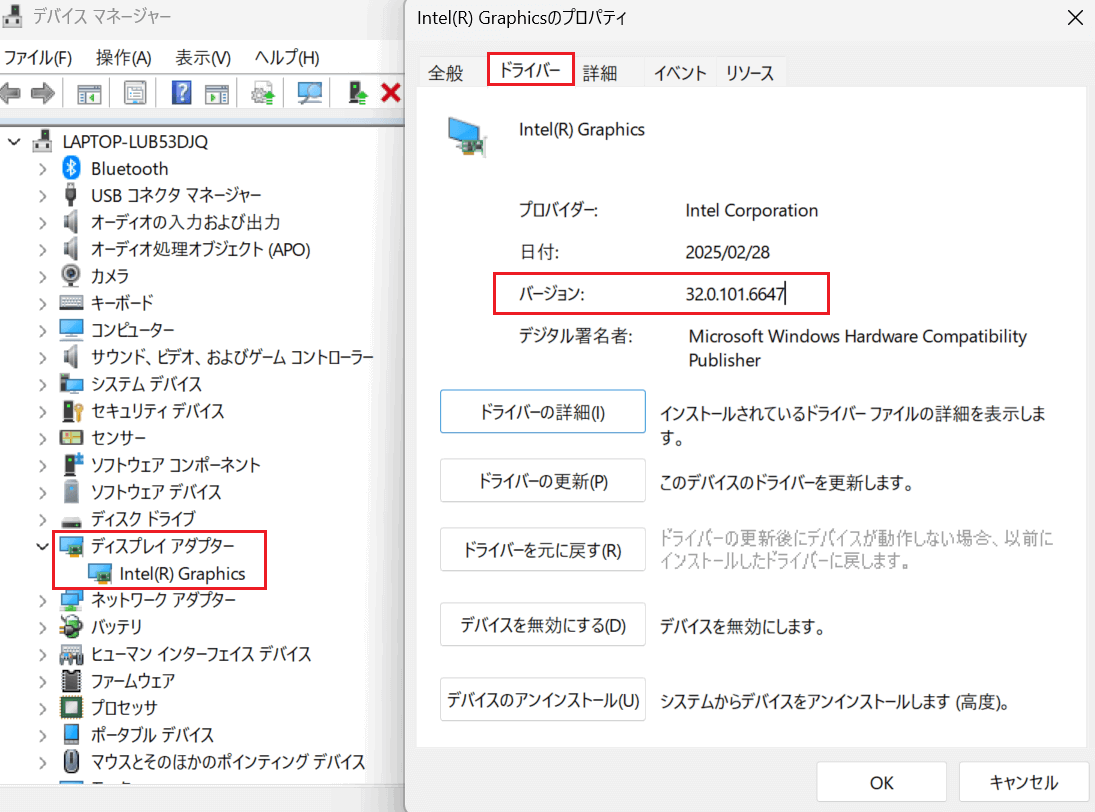Expand the オーディオ処理オブジェクト (APO) category
Screen dimensions: 1095x812
(43, 249)
